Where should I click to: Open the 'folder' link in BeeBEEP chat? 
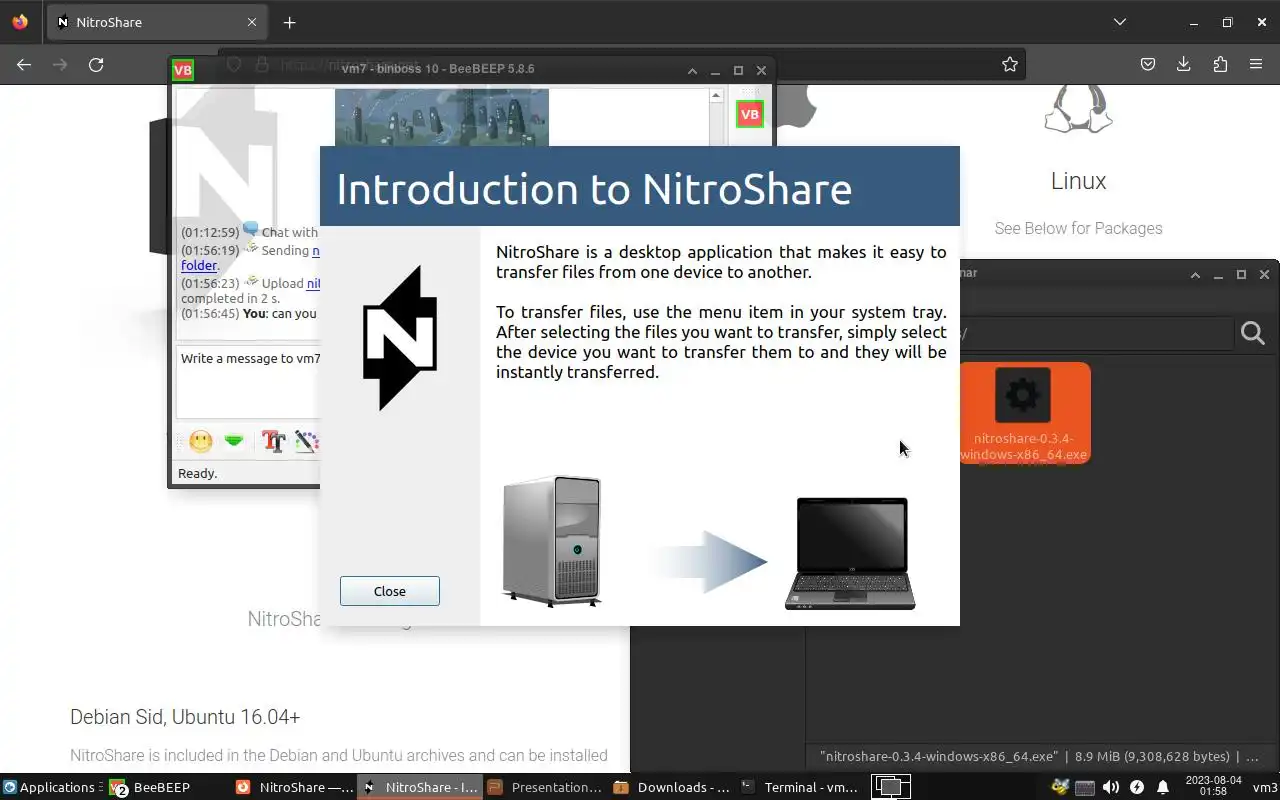pyautogui.click(x=198, y=265)
